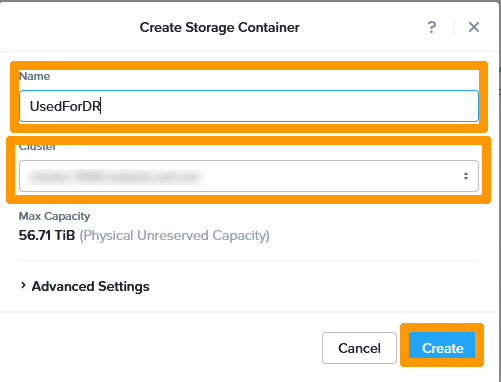This screenshot has height=382, width=501.
Task: Click the 56.71 TiB capacity value
Action: click(x=47, y=235)
